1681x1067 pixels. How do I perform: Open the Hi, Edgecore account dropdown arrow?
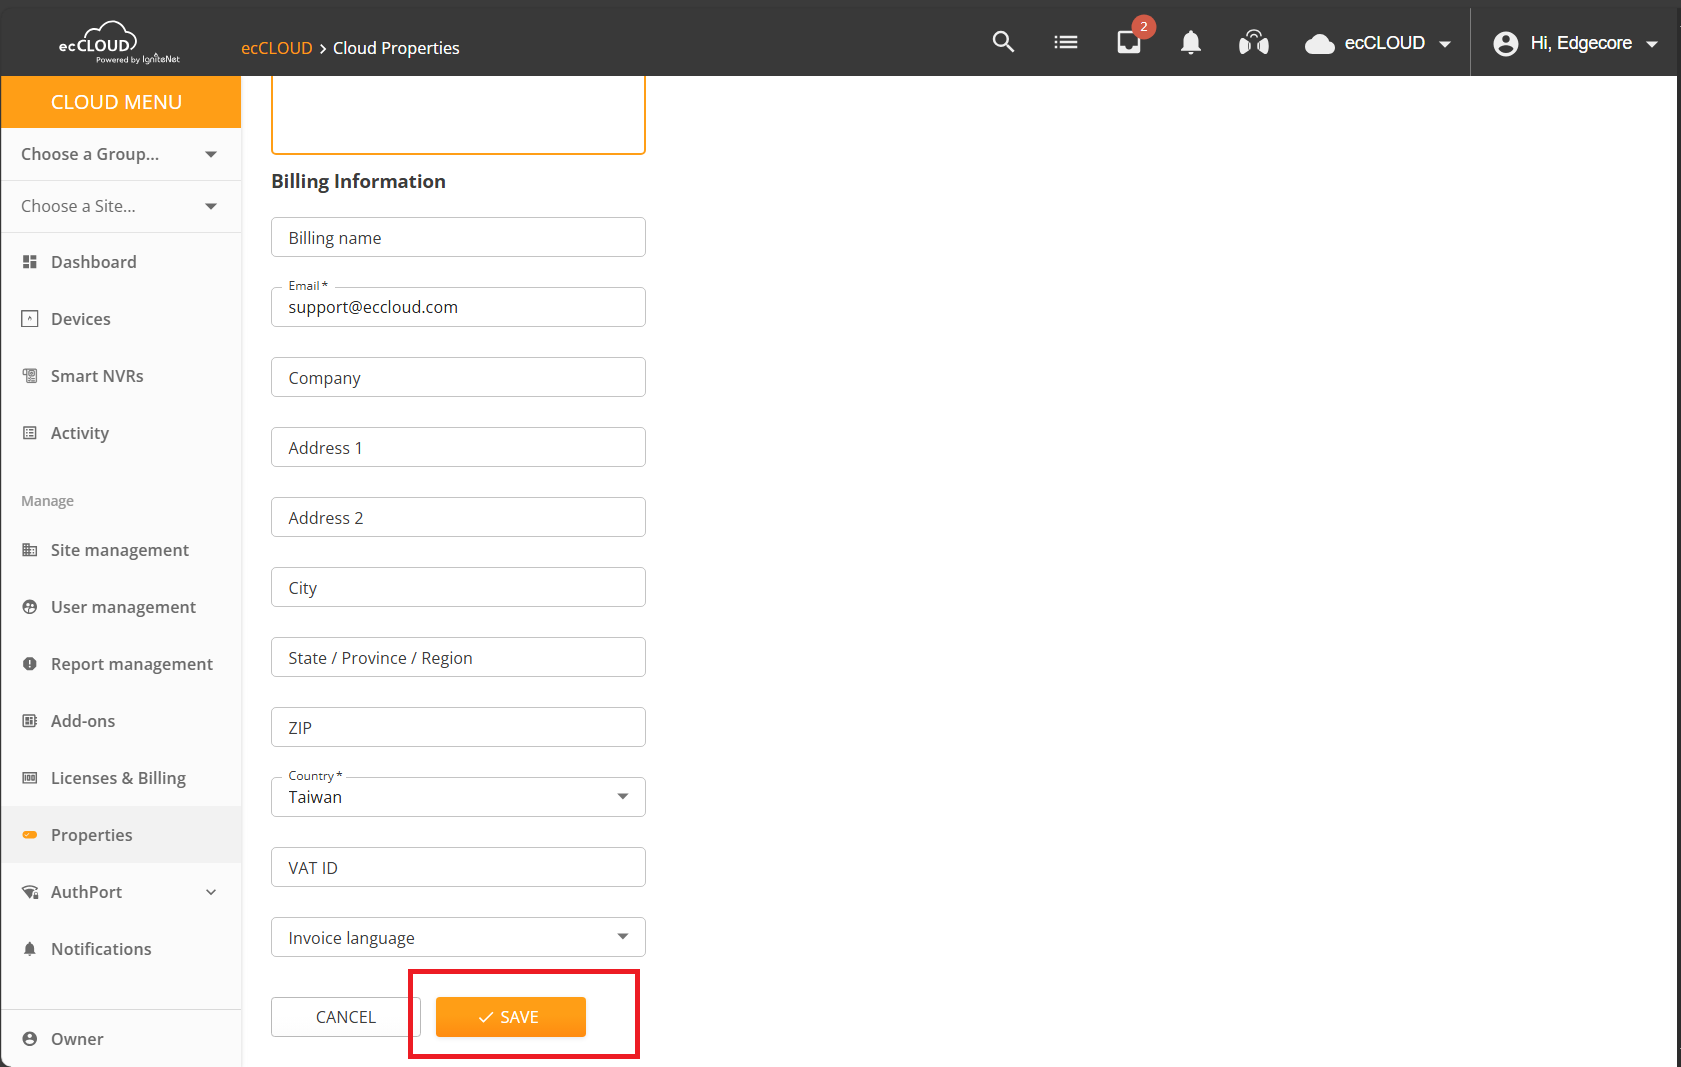click(x=1652, y=44)
